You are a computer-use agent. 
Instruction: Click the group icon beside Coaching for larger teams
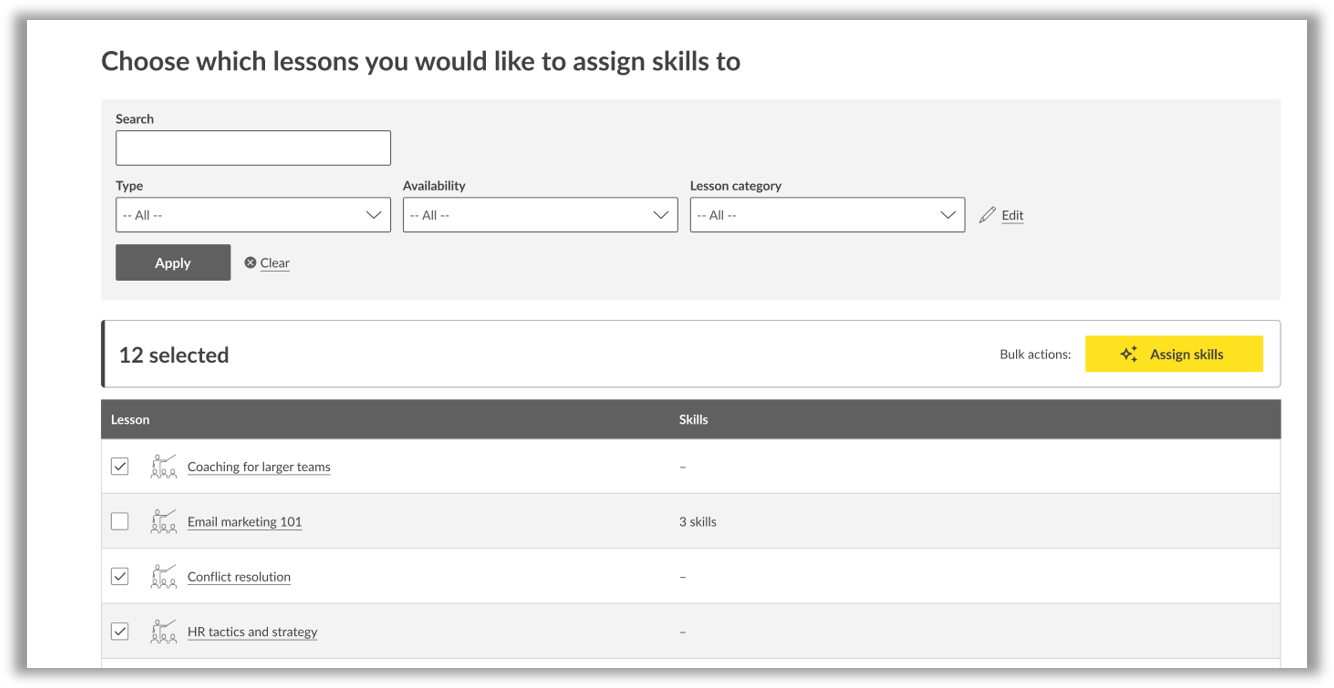point(163,466)
